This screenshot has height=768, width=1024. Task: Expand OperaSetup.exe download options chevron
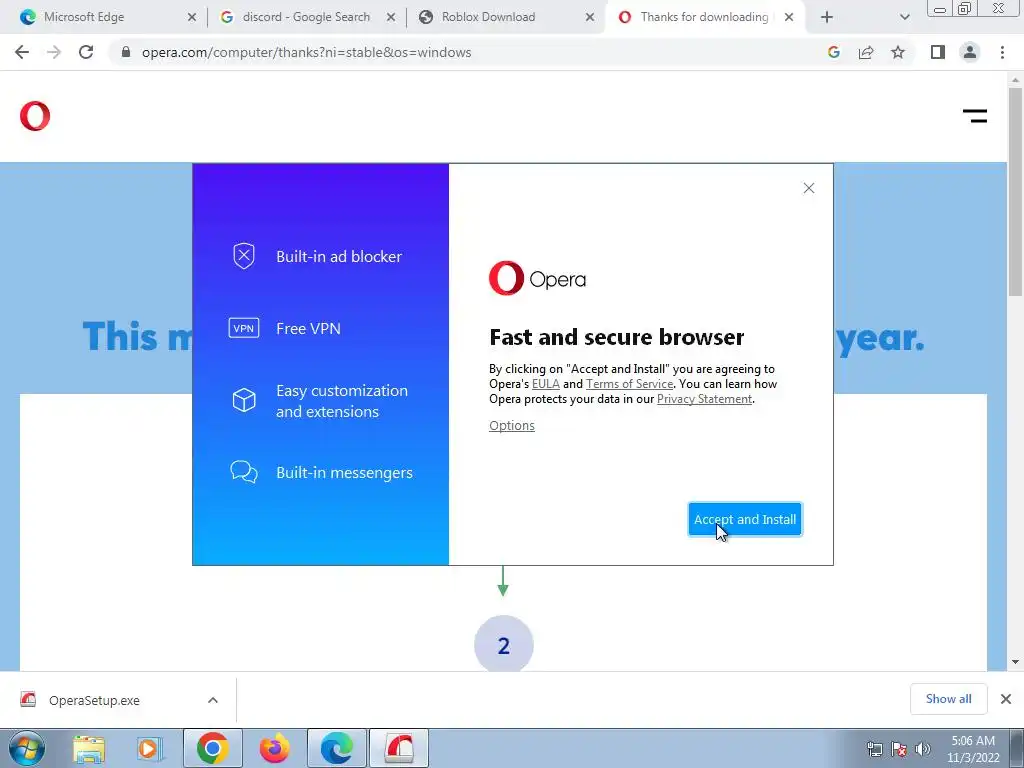tap(213, 700)
